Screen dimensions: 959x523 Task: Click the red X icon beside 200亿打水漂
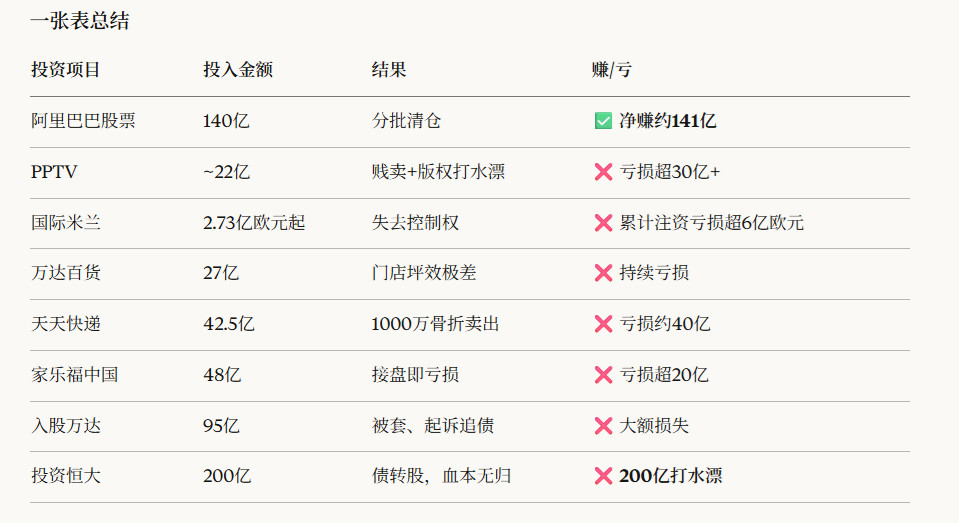pyautogui.click(x=603, y=476)
